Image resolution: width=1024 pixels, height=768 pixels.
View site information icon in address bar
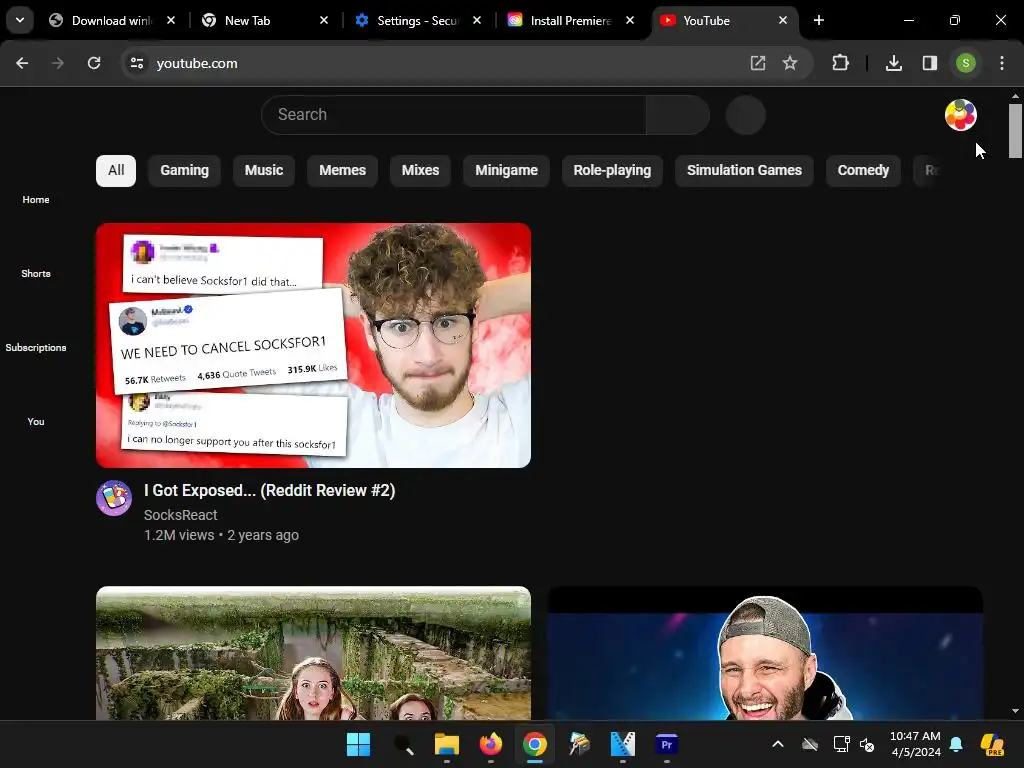coord(137,63)
